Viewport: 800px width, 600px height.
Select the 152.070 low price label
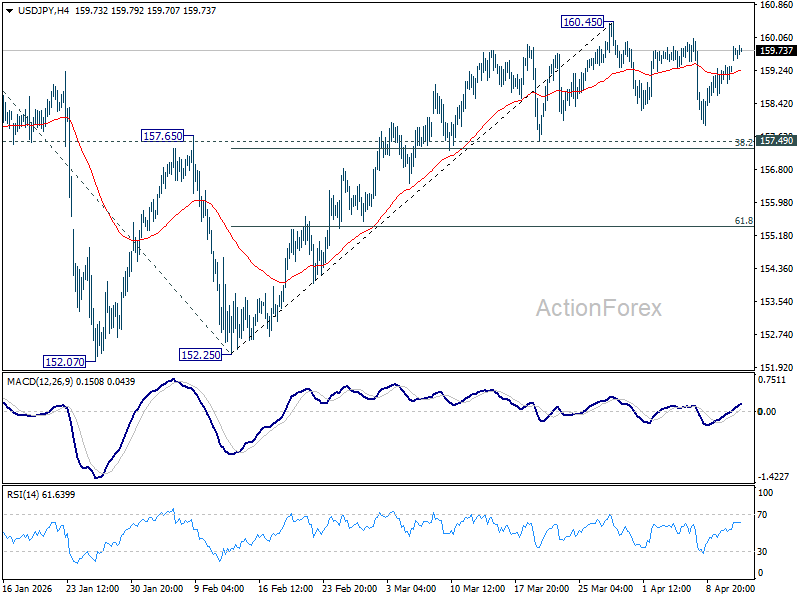(64, 362)
